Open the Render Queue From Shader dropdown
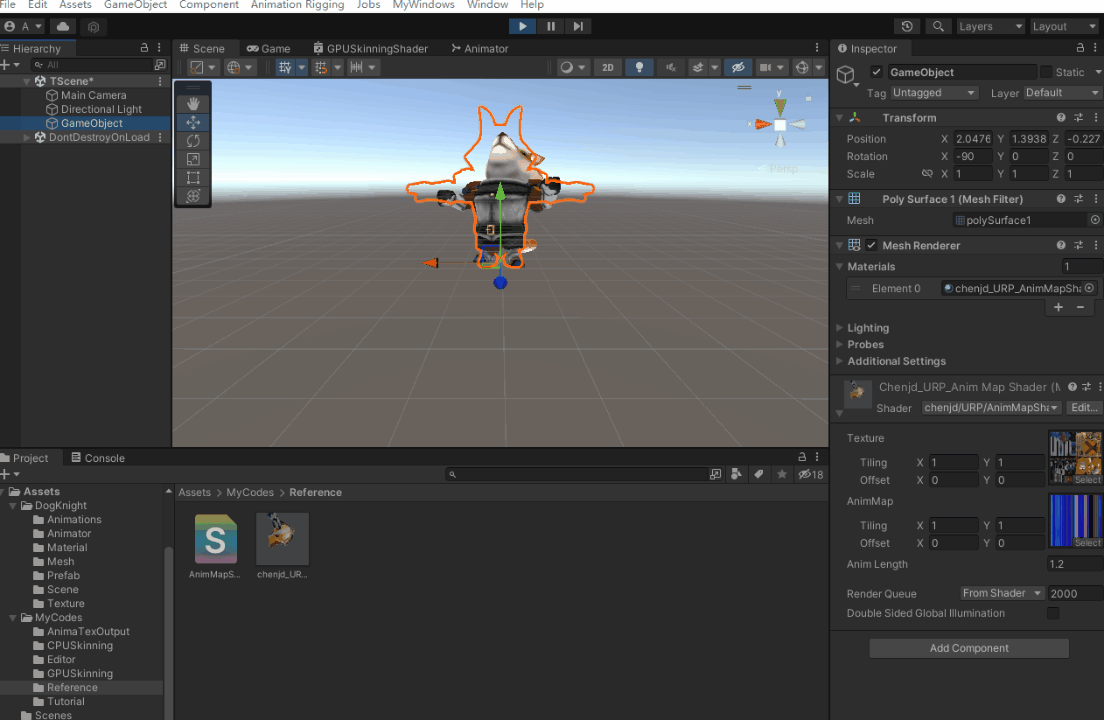Viewport: 1104px width, 720px height. (1001, 593)
